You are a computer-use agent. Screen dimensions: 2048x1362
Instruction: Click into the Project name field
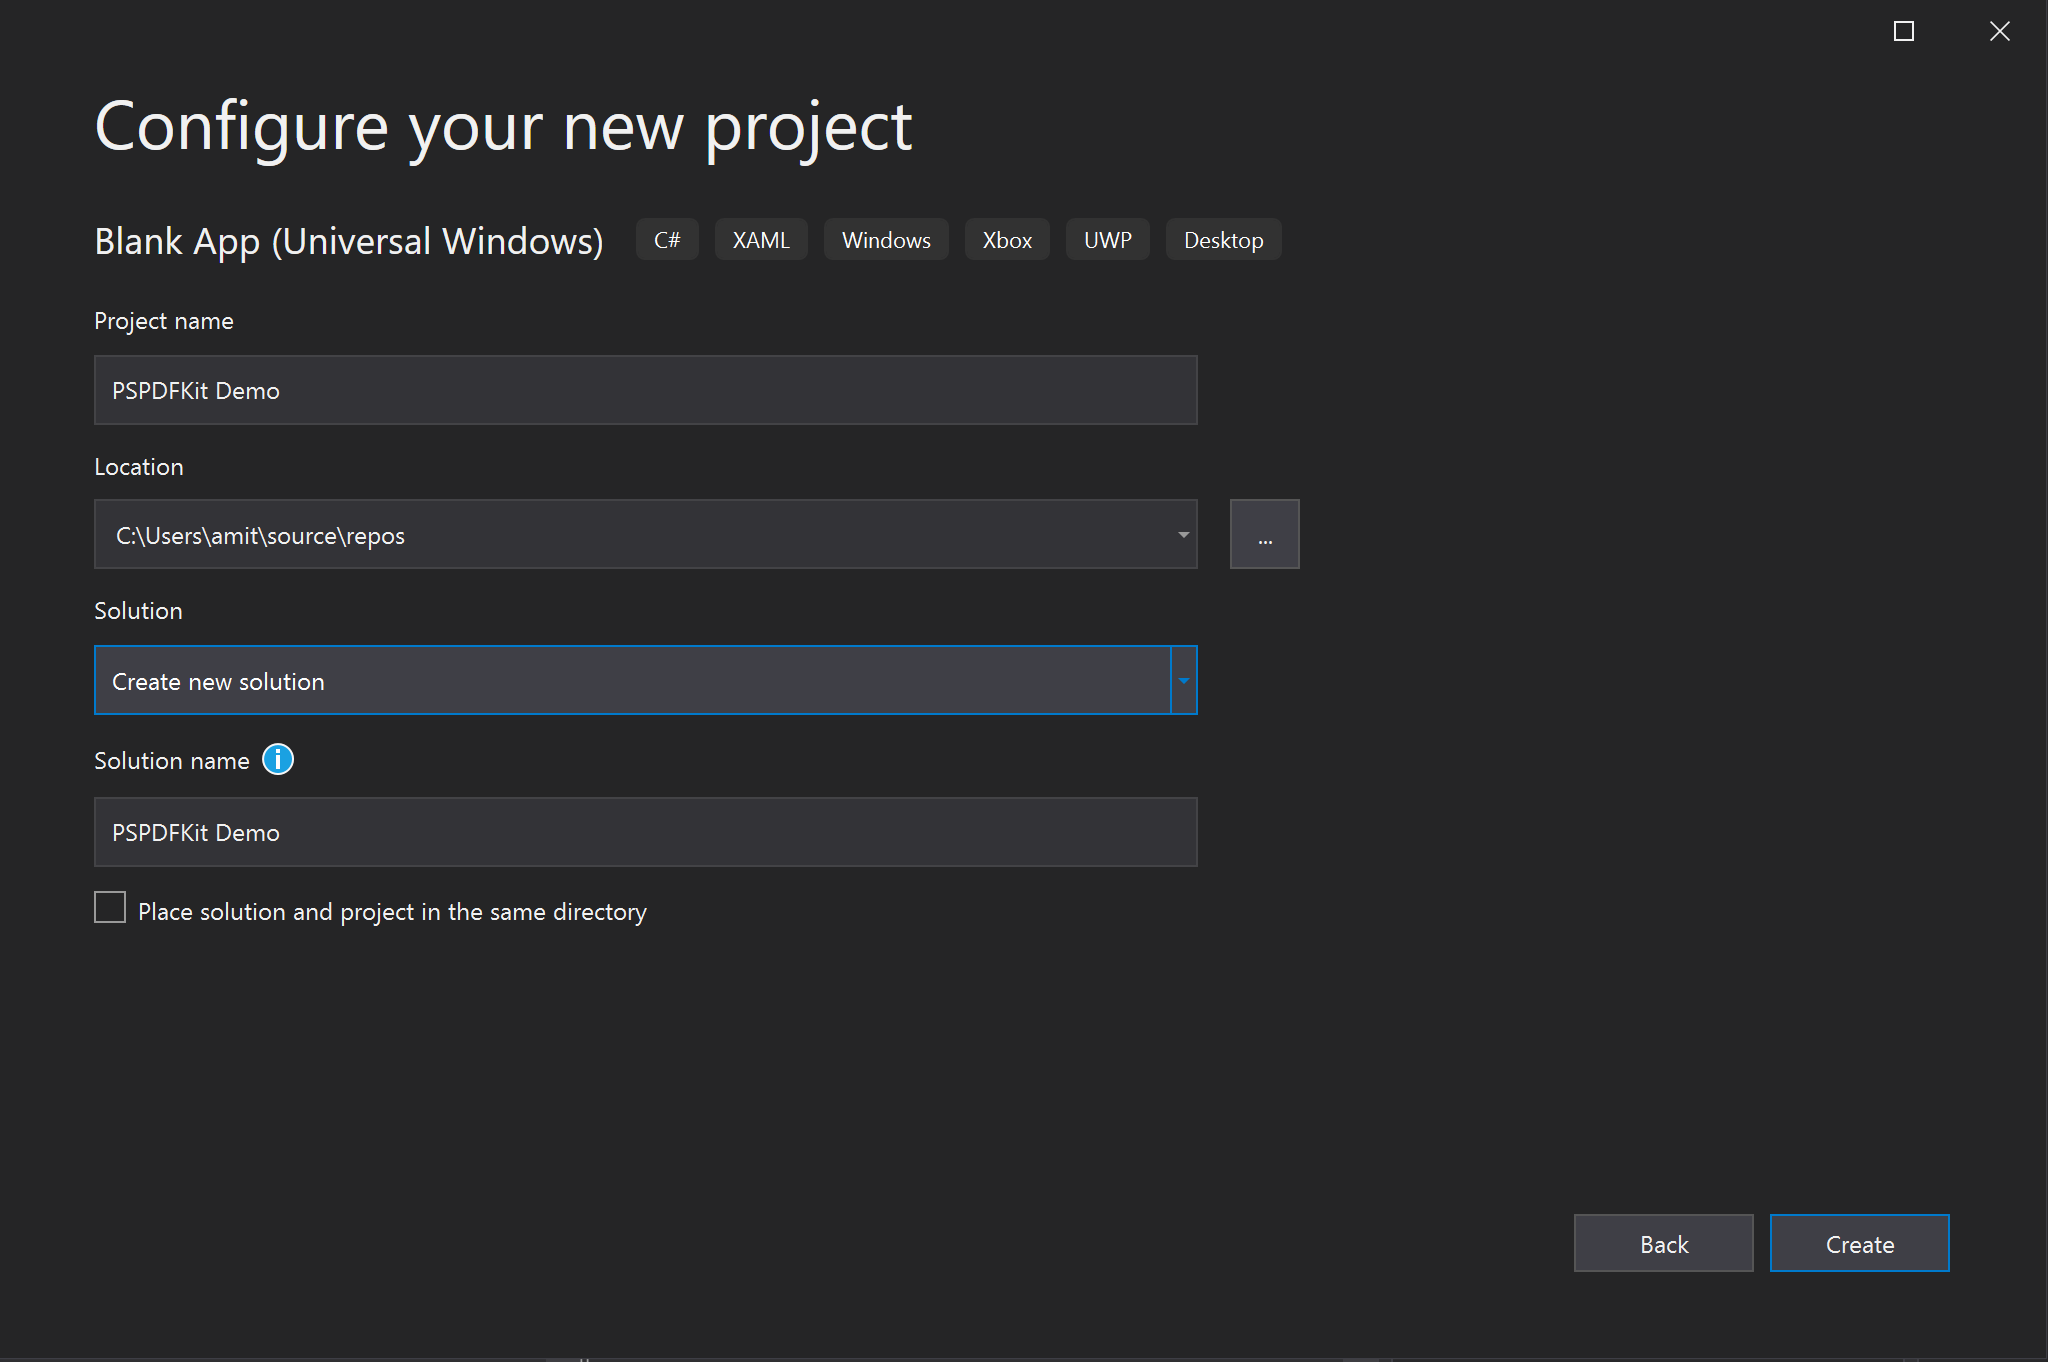point(646,390)
